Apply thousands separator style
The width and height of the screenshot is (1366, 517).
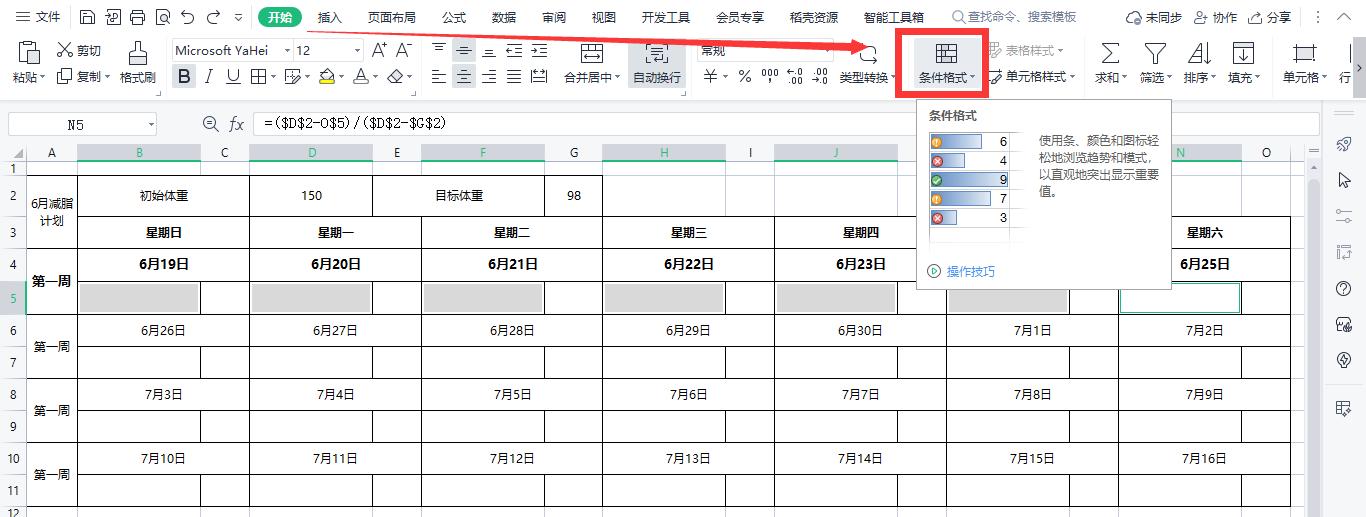tap(770, 77)
